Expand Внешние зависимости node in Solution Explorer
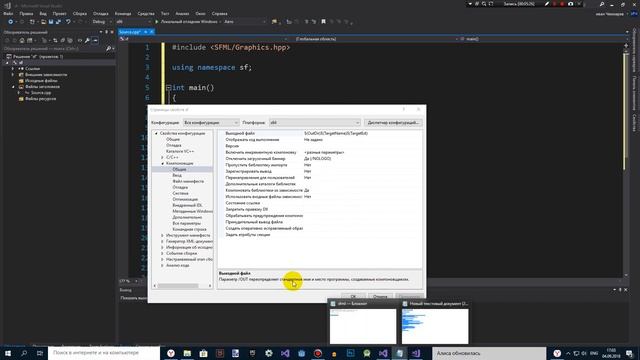This screenshot has height=360, width=640. pyautogui.click(x=13, y=75)
